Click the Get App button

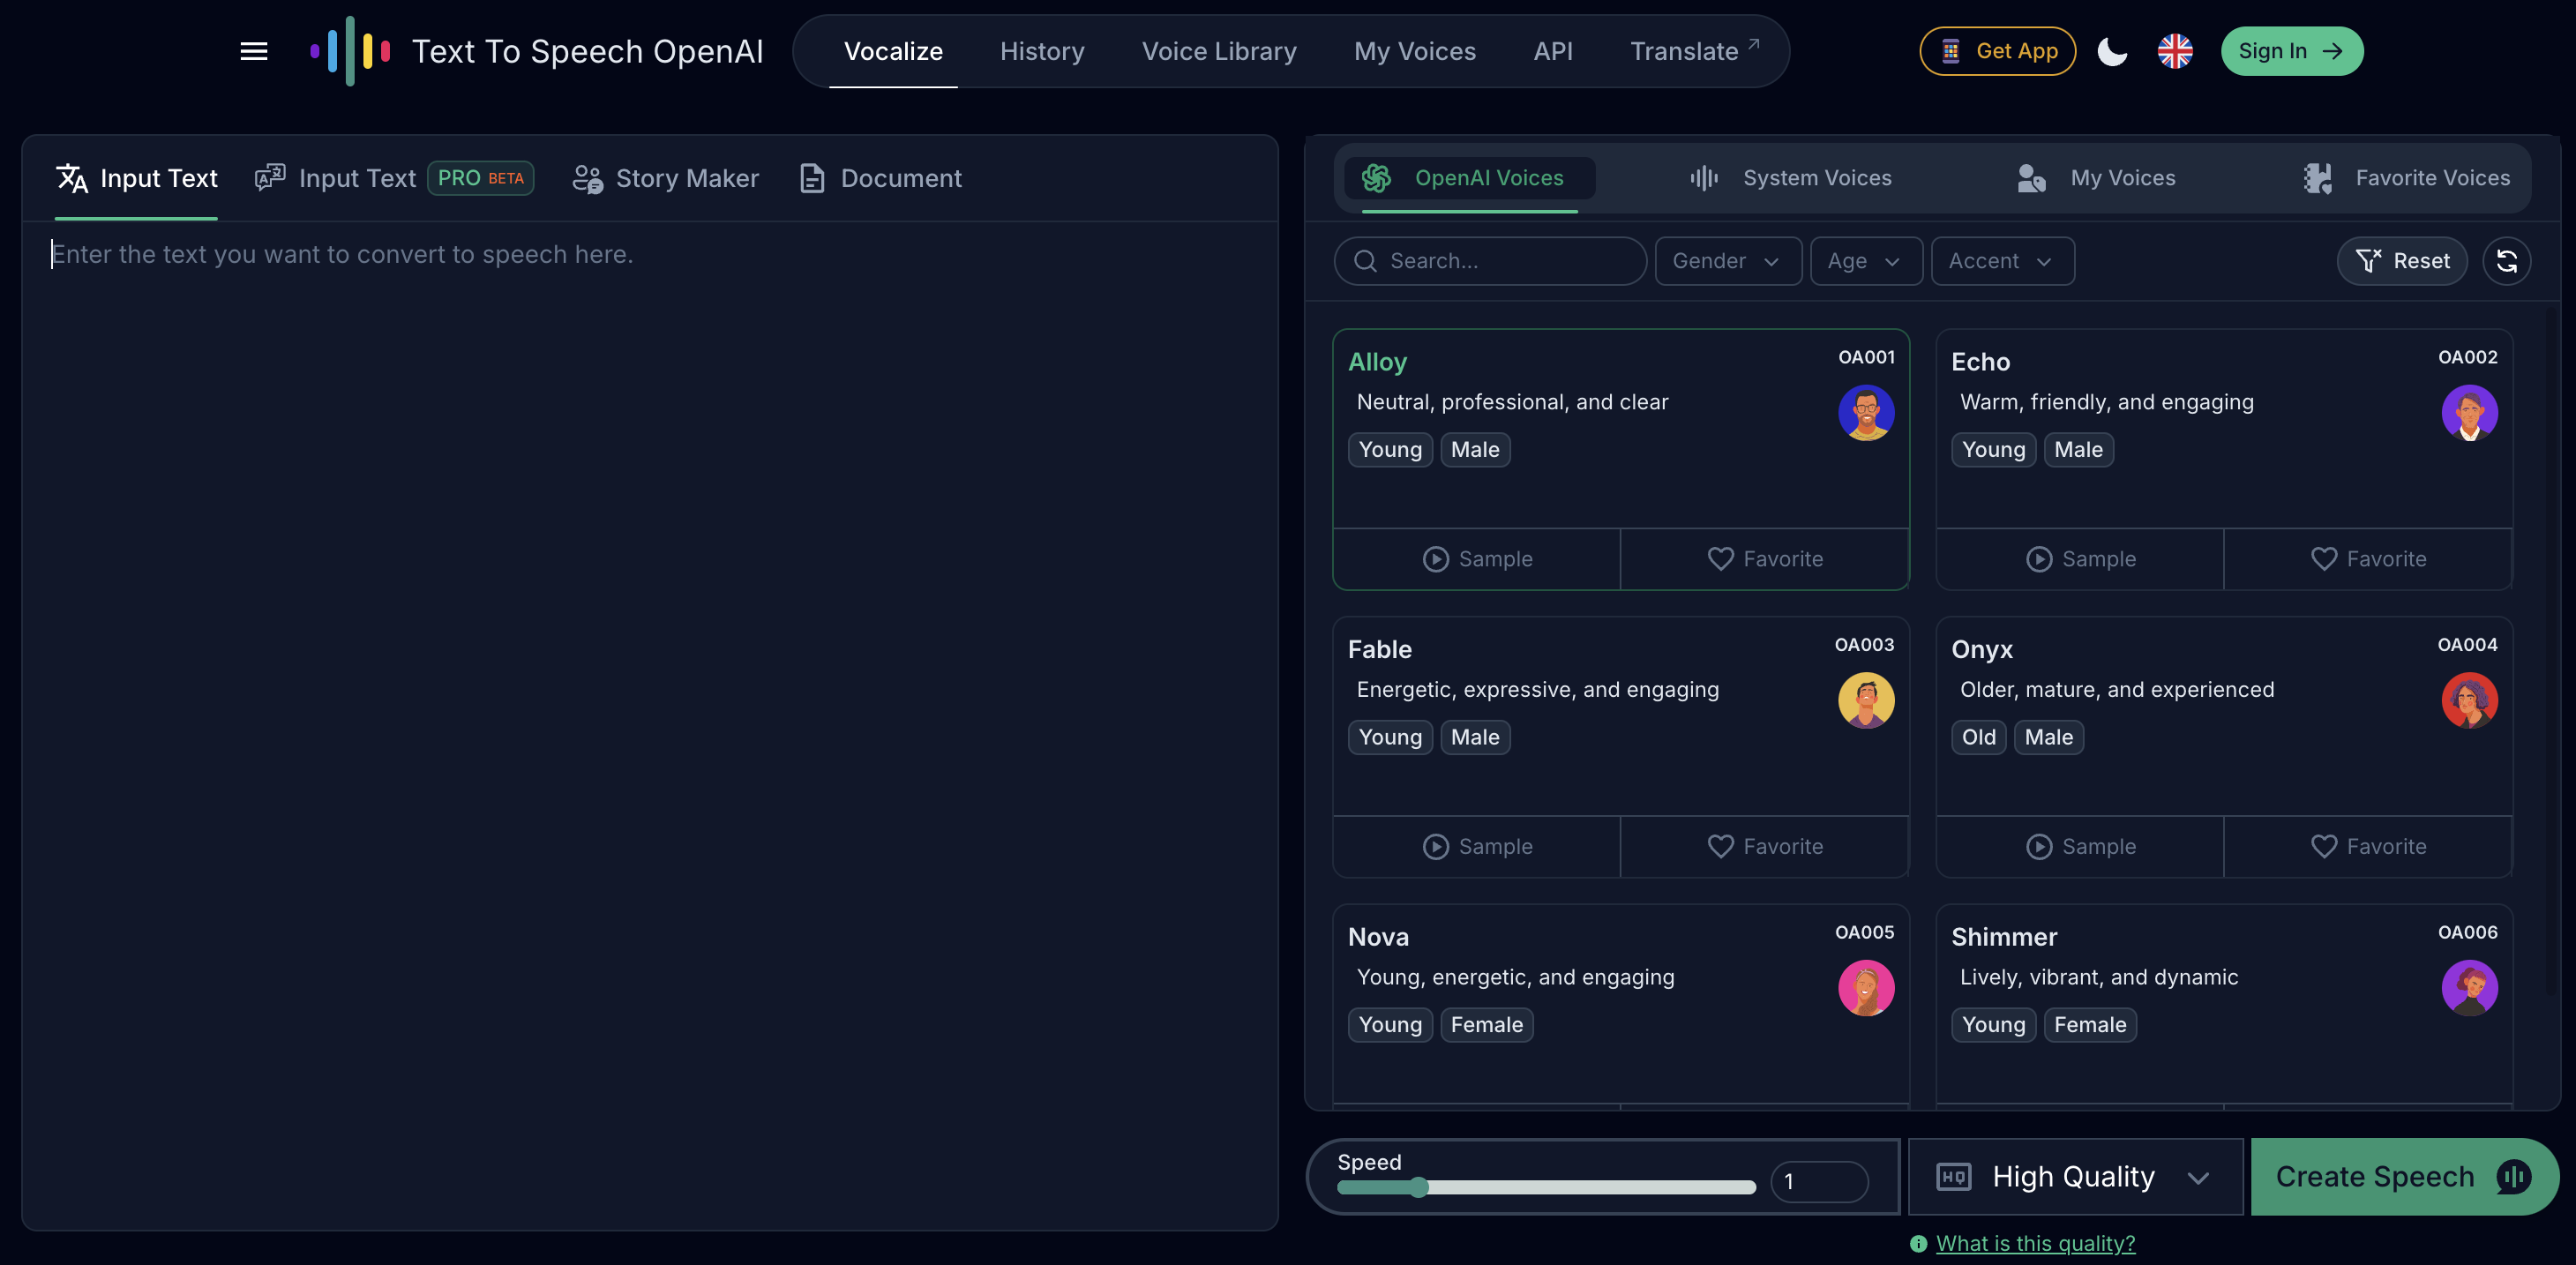pos(1997,51)
